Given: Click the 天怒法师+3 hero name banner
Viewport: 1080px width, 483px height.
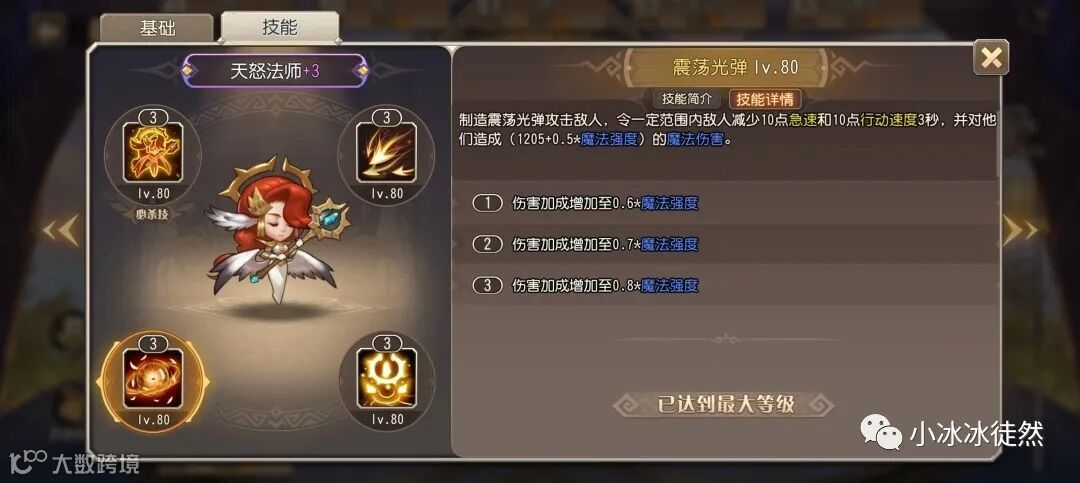Looking at the screenshot, I should 275,71.
